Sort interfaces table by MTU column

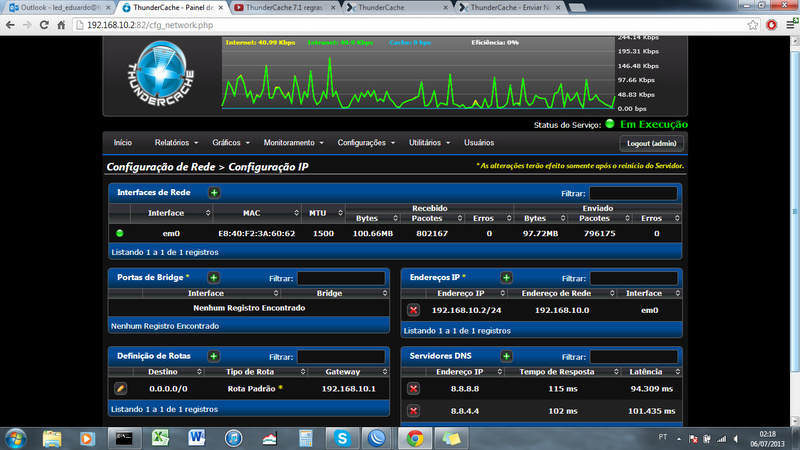point(323,213)
